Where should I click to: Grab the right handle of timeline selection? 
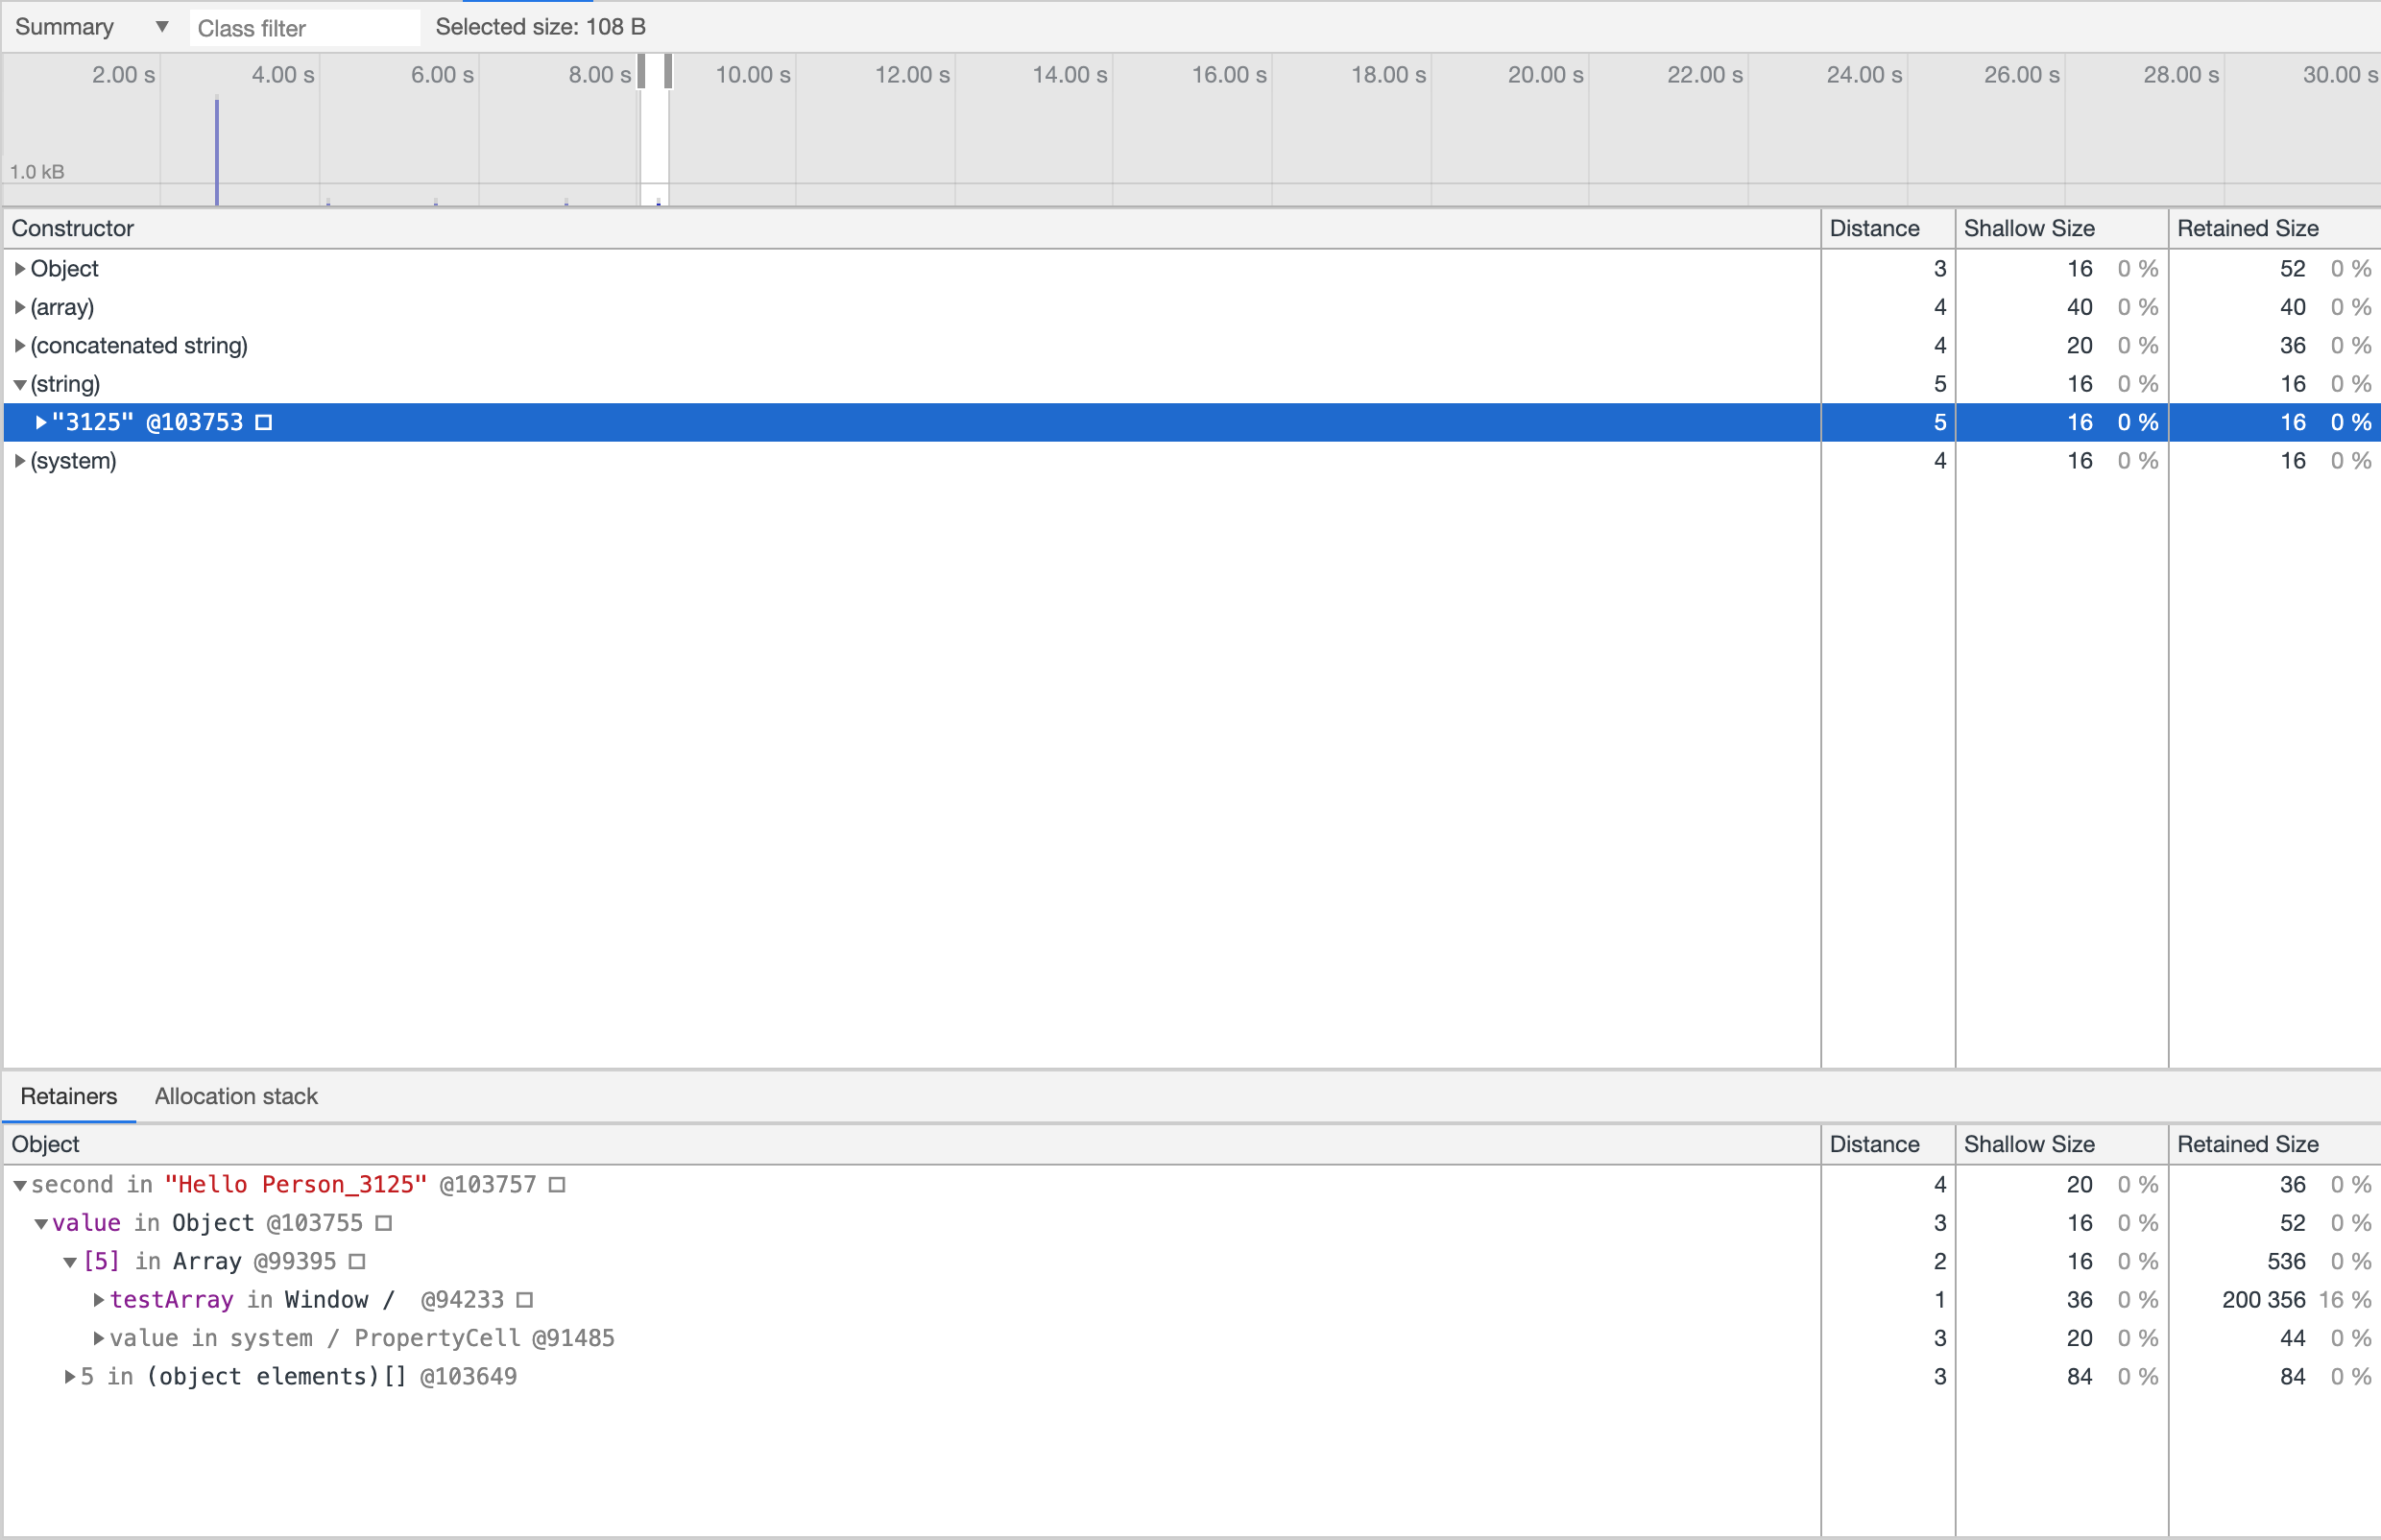[668, 72]
